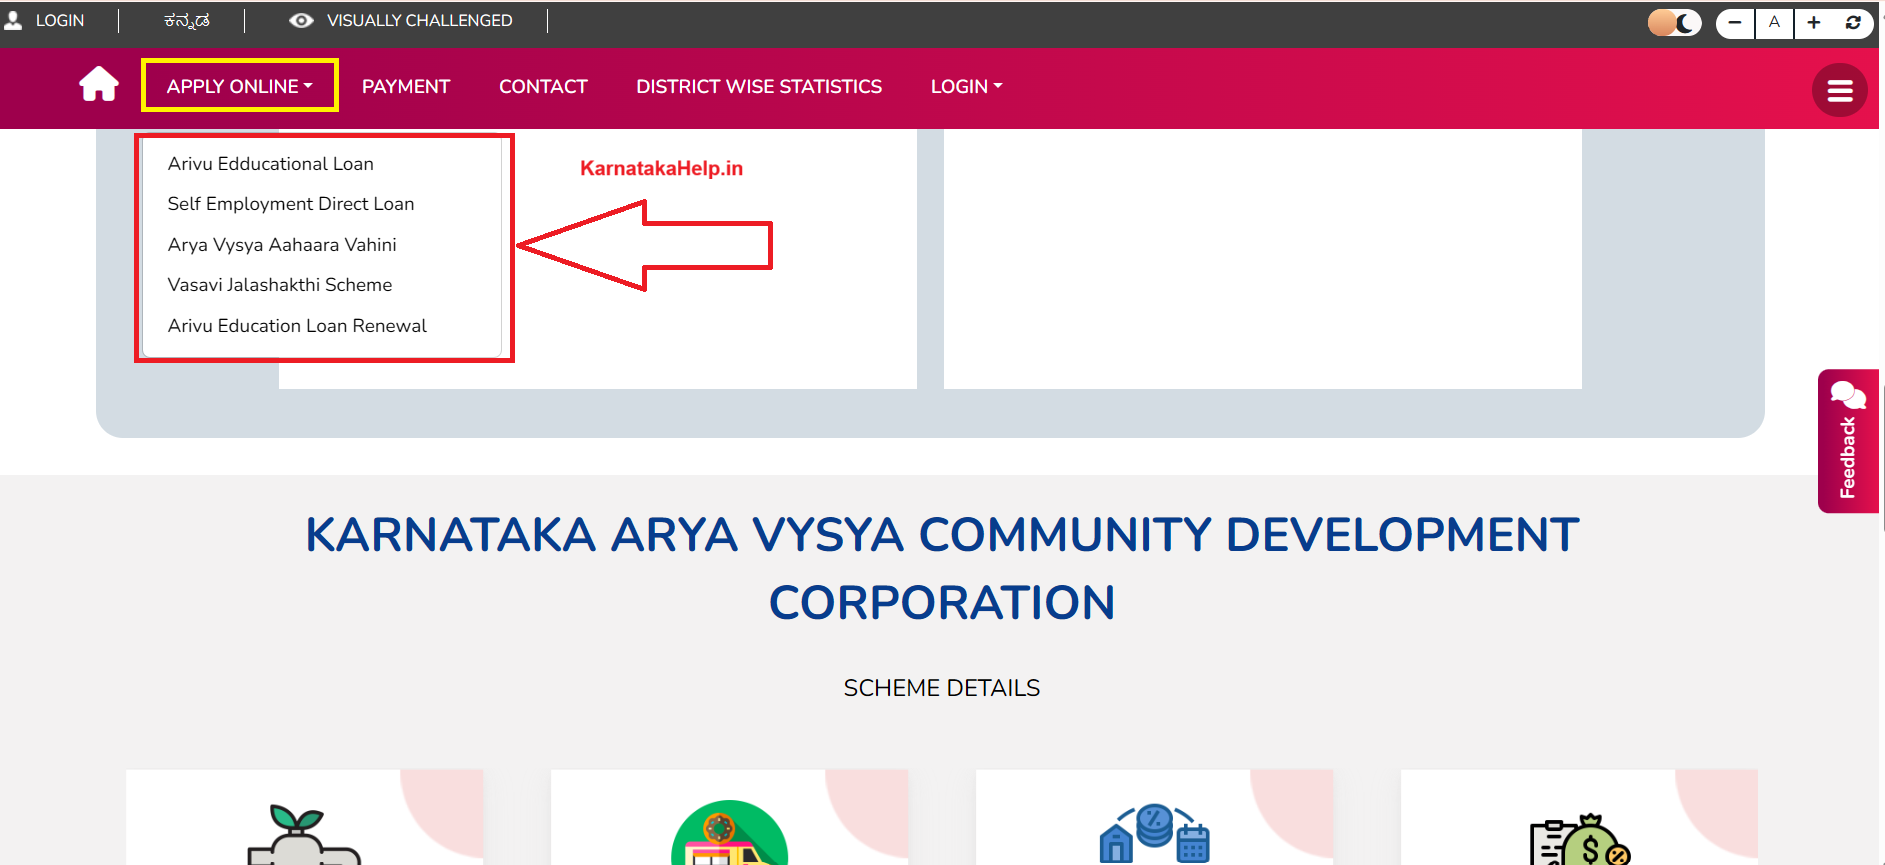Increase font size with plus button

[1813, 22]
